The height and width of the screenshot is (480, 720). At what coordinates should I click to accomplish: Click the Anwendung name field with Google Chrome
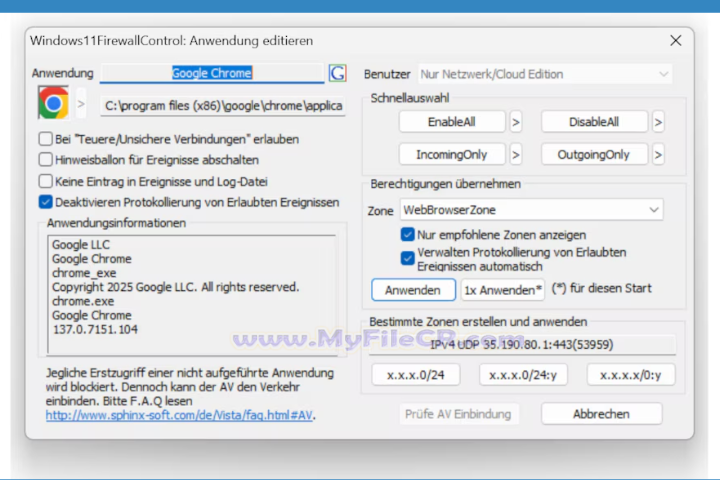click(x=212, y=73)
